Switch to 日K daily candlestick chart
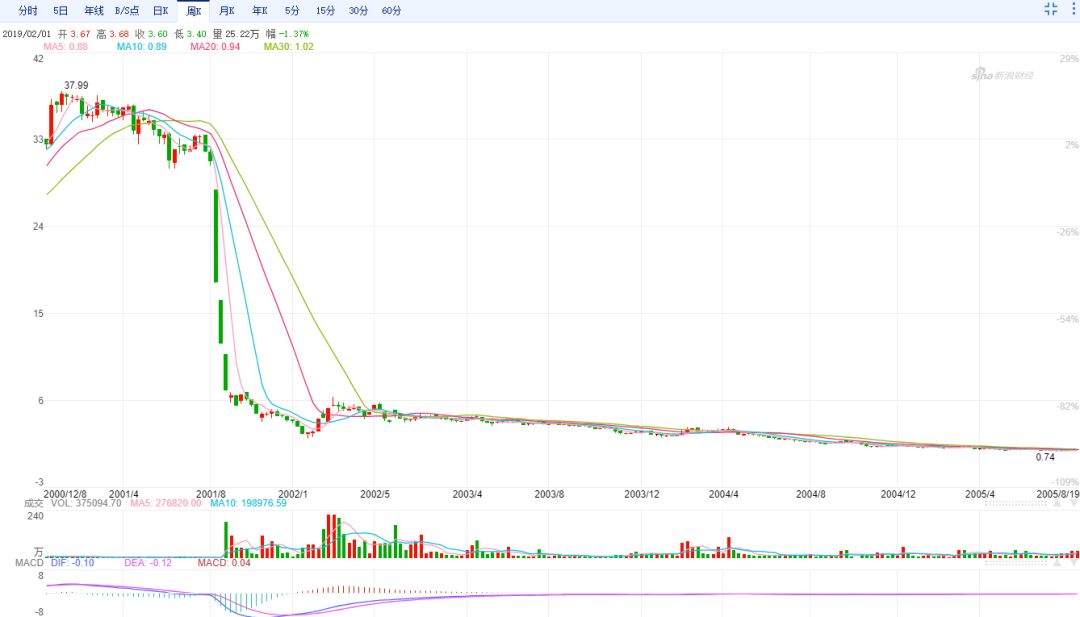 [x=160, y=11]
